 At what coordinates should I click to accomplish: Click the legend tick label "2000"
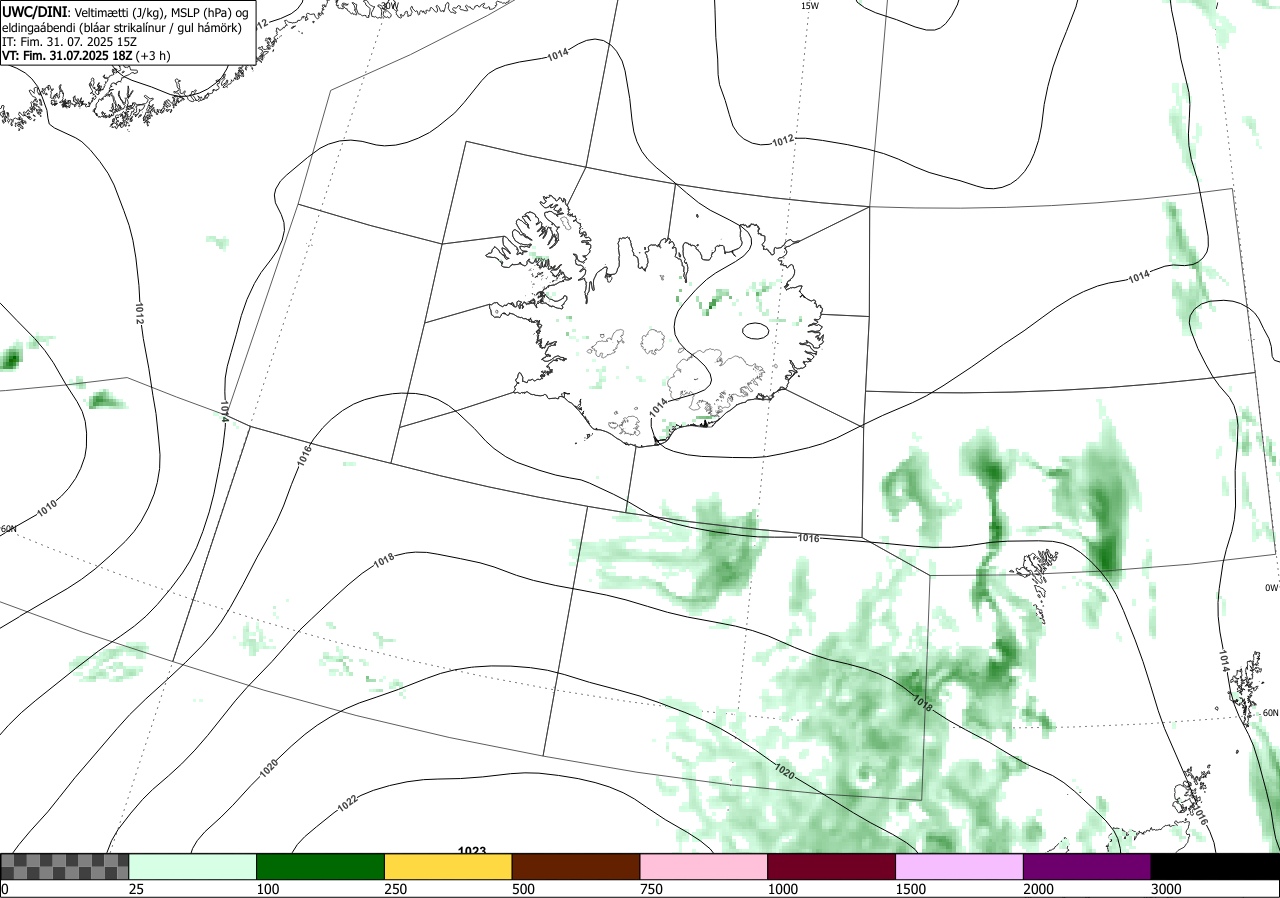click(x=1038, y=889)
